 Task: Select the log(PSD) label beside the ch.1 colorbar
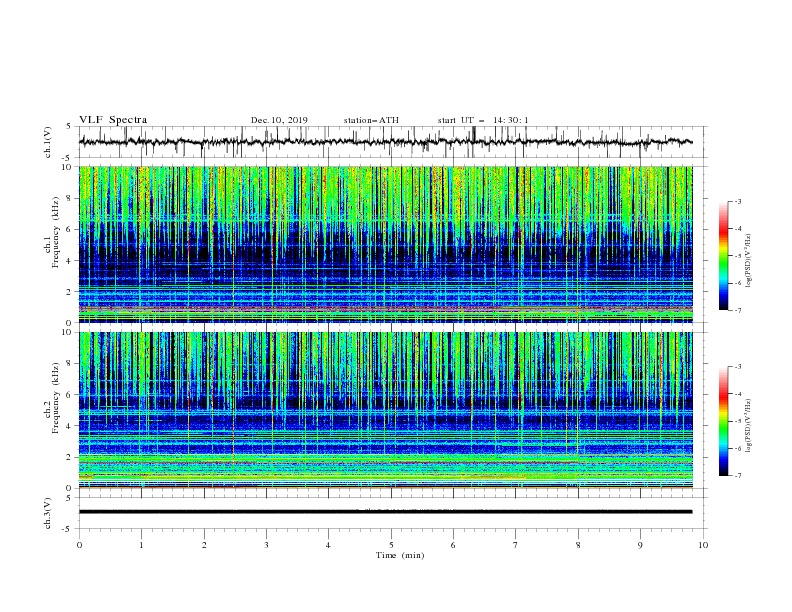pos(749,261)
